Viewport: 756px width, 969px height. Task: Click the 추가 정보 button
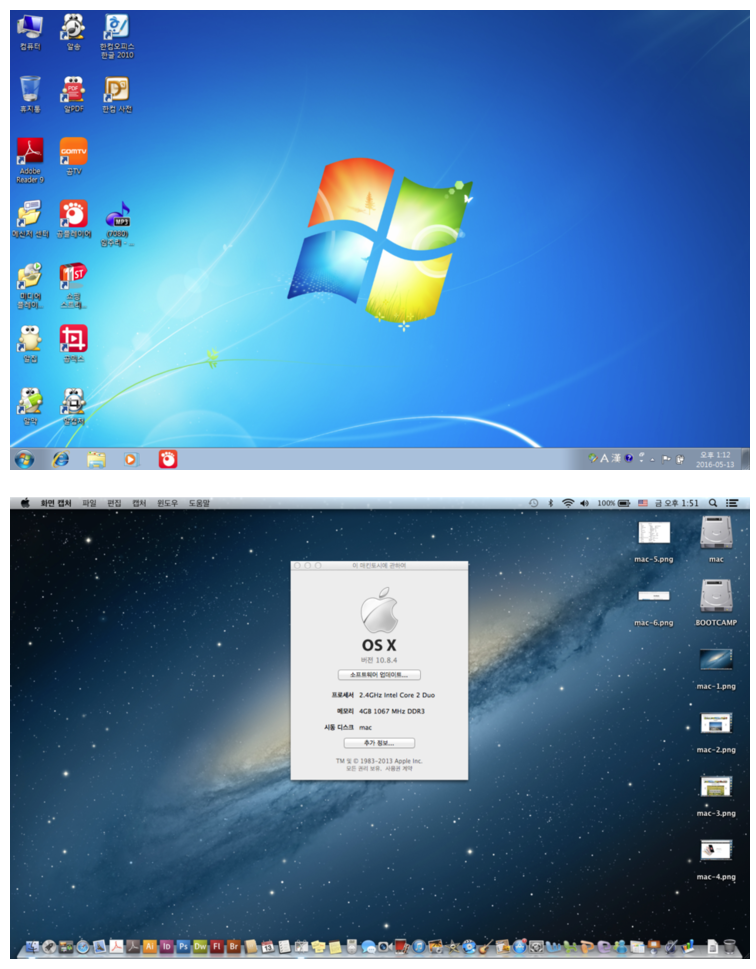(379, 743)
